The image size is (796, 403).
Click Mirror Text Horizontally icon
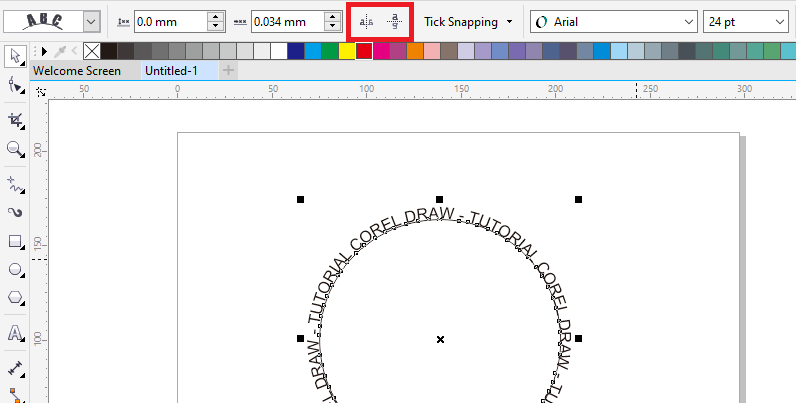pyautogui.click(x=366, y=22)
